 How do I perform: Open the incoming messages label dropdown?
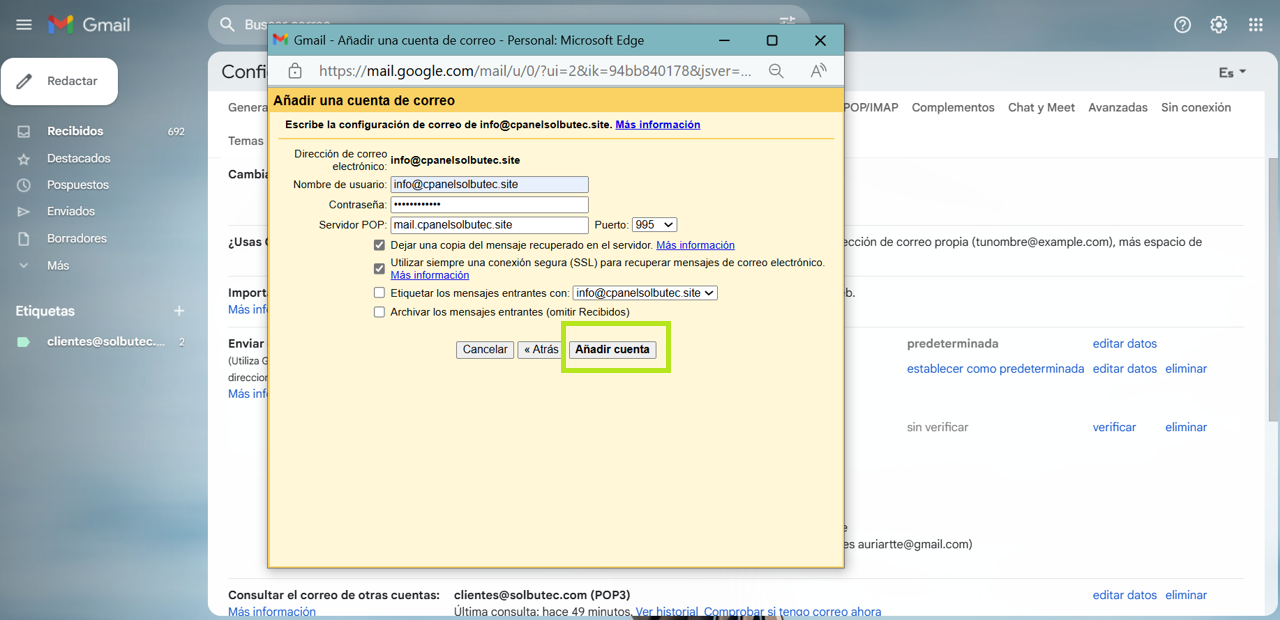tap(644, 293)
